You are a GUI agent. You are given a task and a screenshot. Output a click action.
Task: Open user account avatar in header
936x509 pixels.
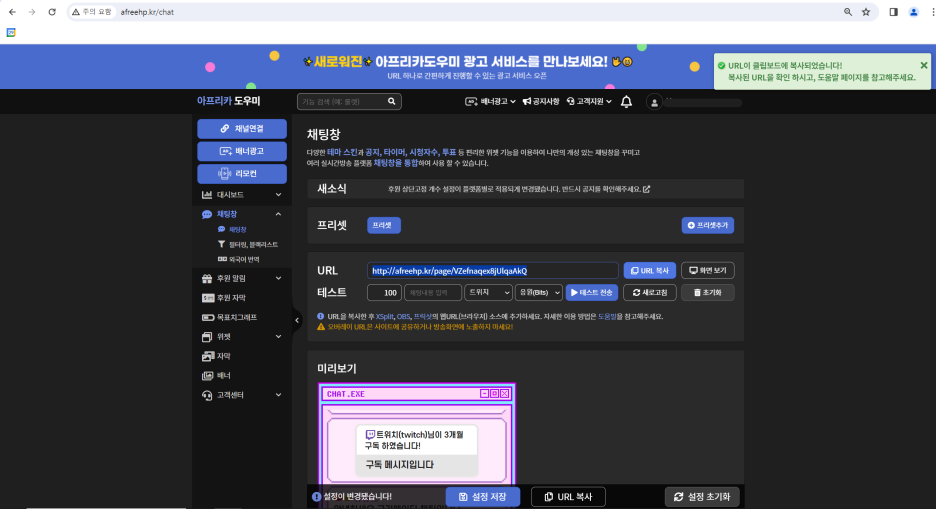click(654, 103)
